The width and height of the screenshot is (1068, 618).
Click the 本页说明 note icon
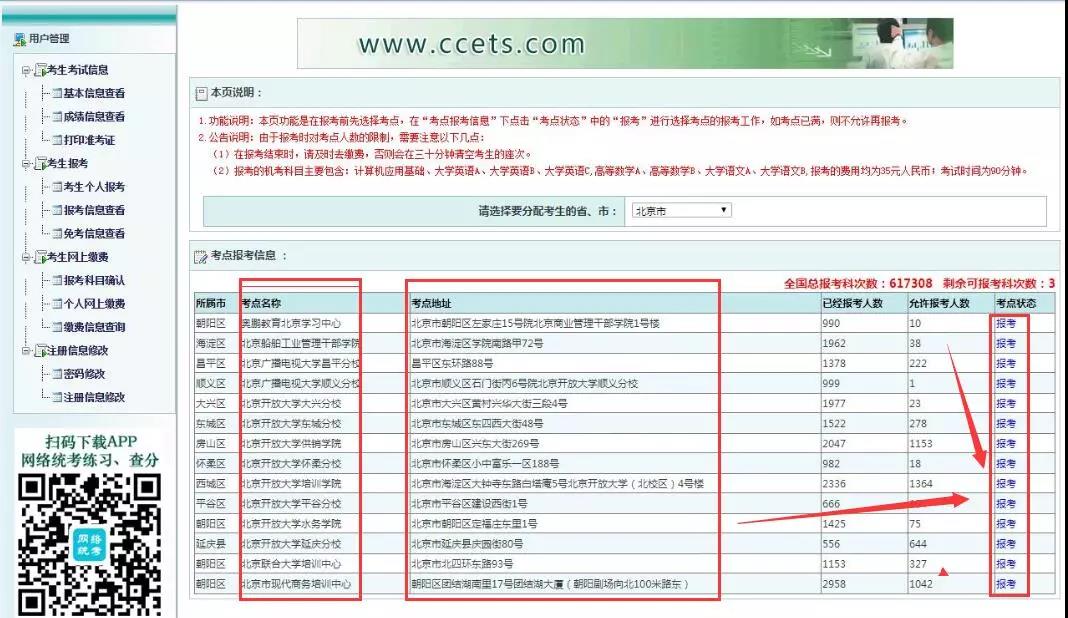(x=201, y=93)
